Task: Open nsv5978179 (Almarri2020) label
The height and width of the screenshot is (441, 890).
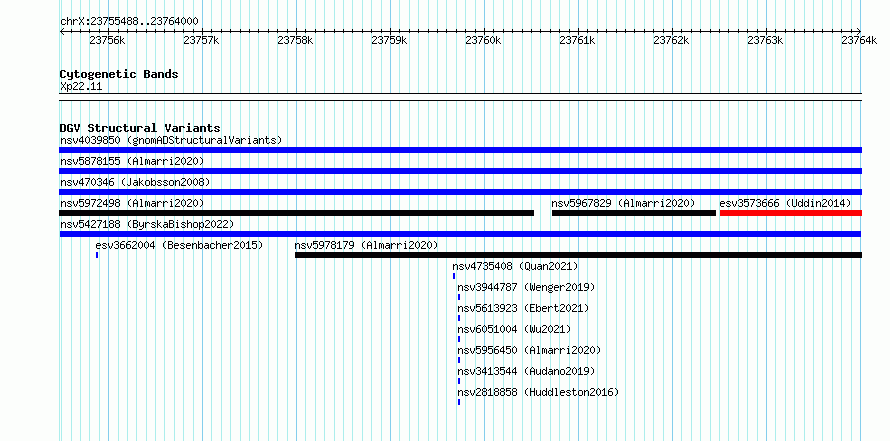Action: [366, 245]
